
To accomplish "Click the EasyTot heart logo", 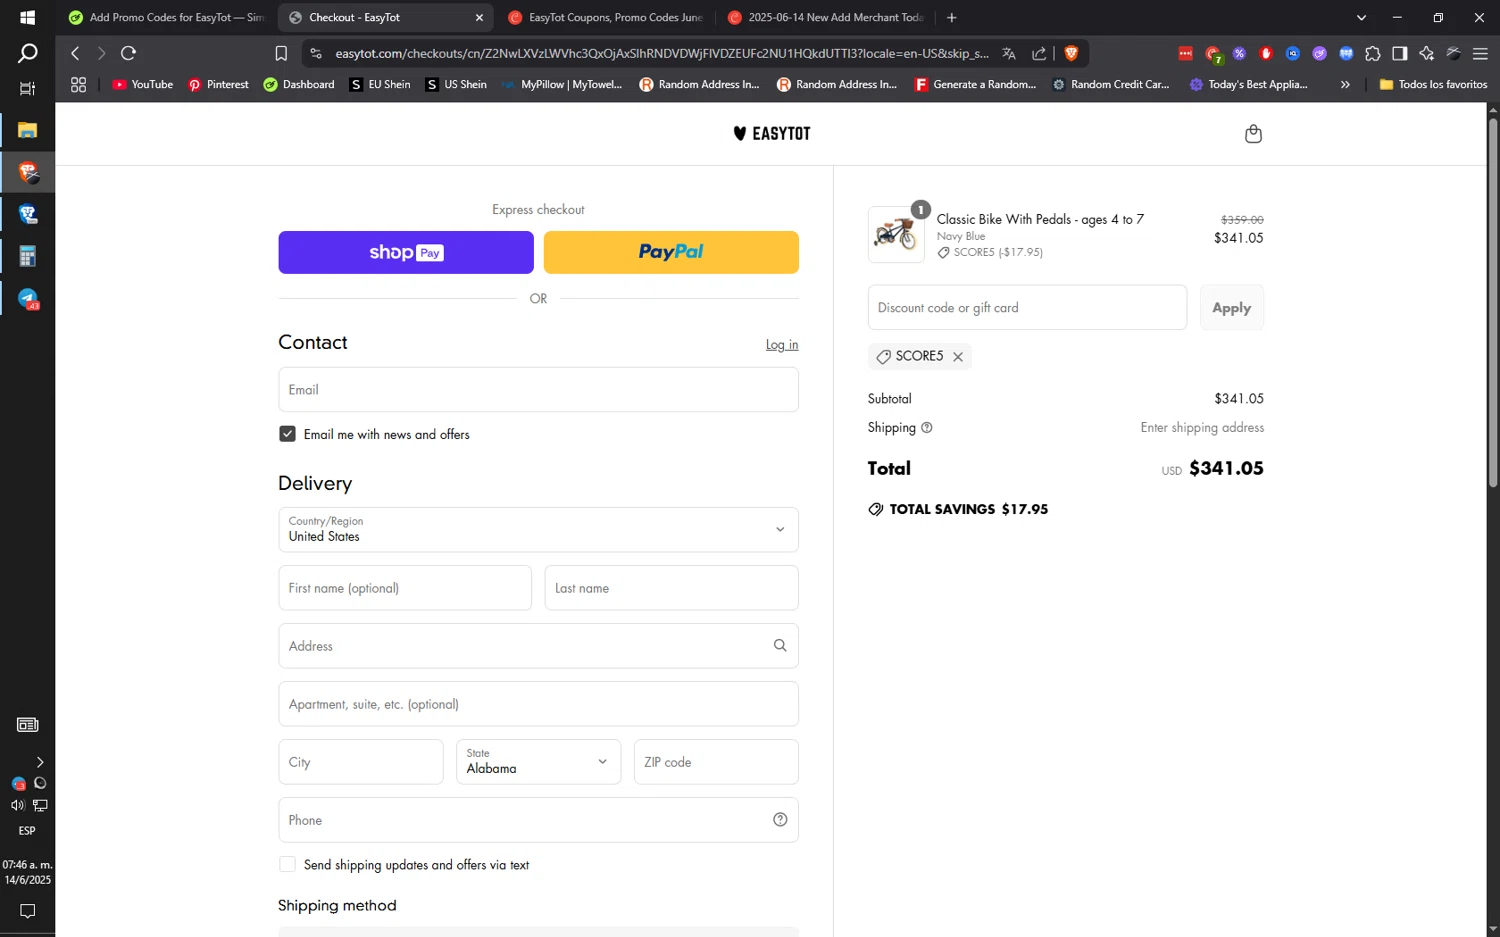I will pos(771,134).
